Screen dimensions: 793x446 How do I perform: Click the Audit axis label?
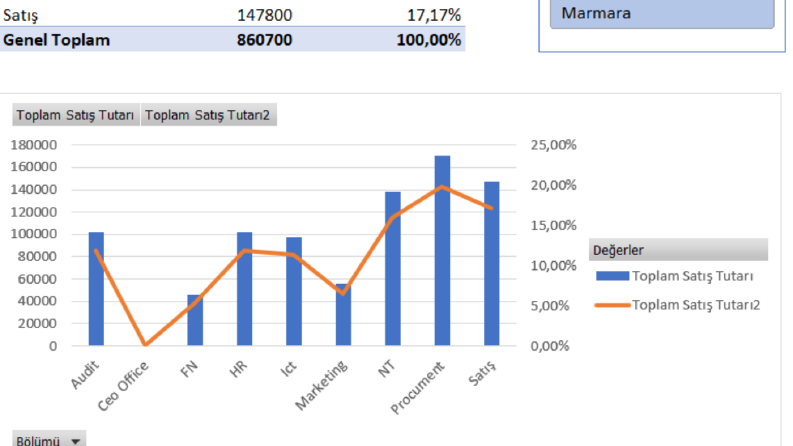click(85, 374)
